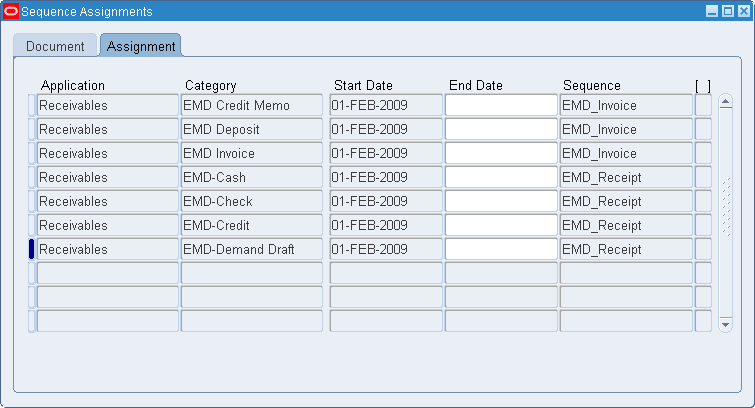
Task: Select the EMD-Demand Draft category cell
Action: point(252,250)
